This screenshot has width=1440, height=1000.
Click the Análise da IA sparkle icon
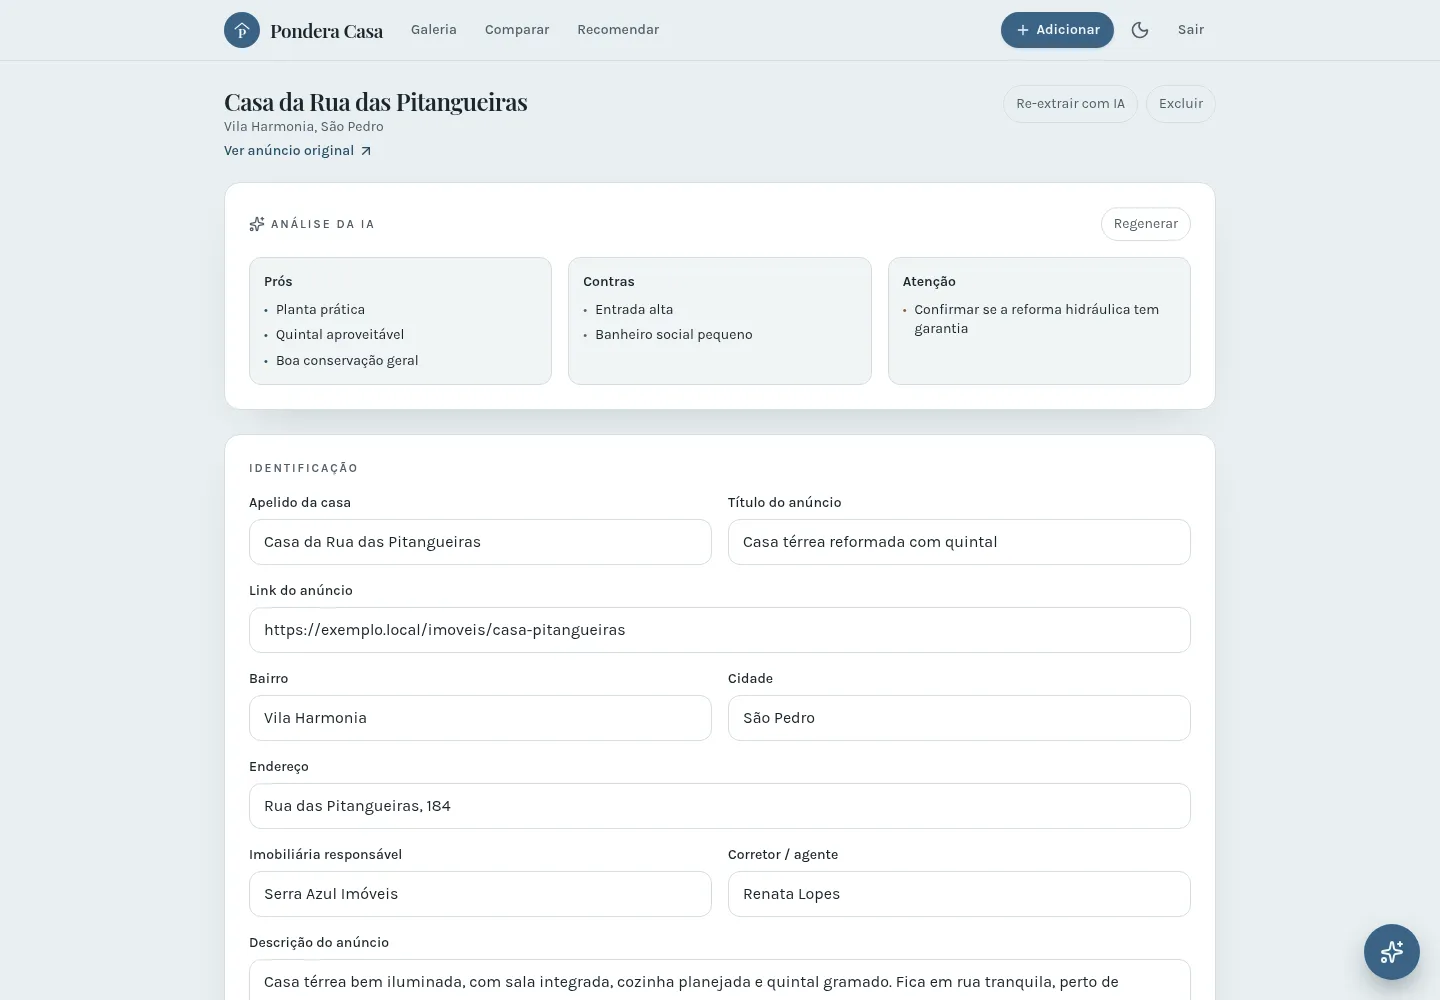click(257, 224)
